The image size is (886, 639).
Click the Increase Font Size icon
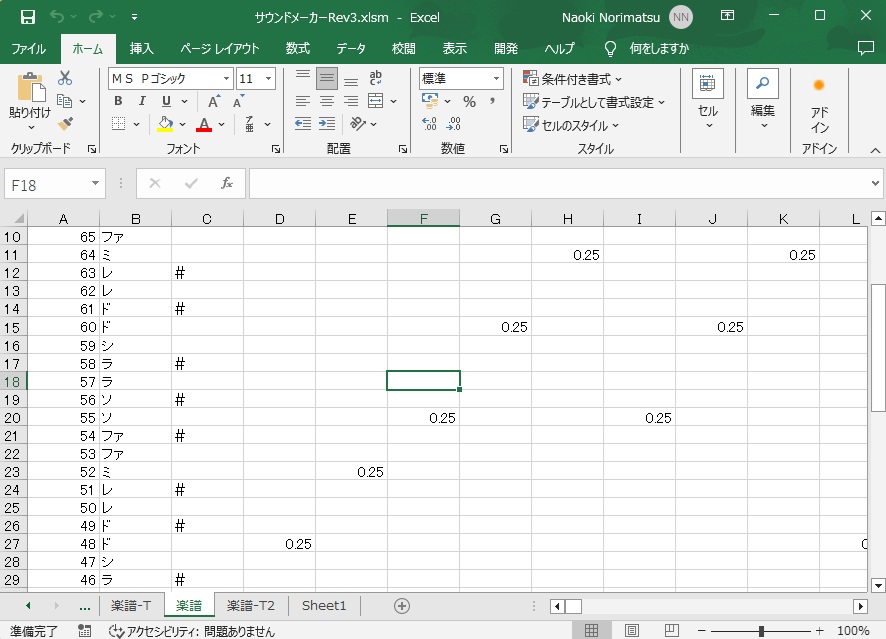pos(214,101)
